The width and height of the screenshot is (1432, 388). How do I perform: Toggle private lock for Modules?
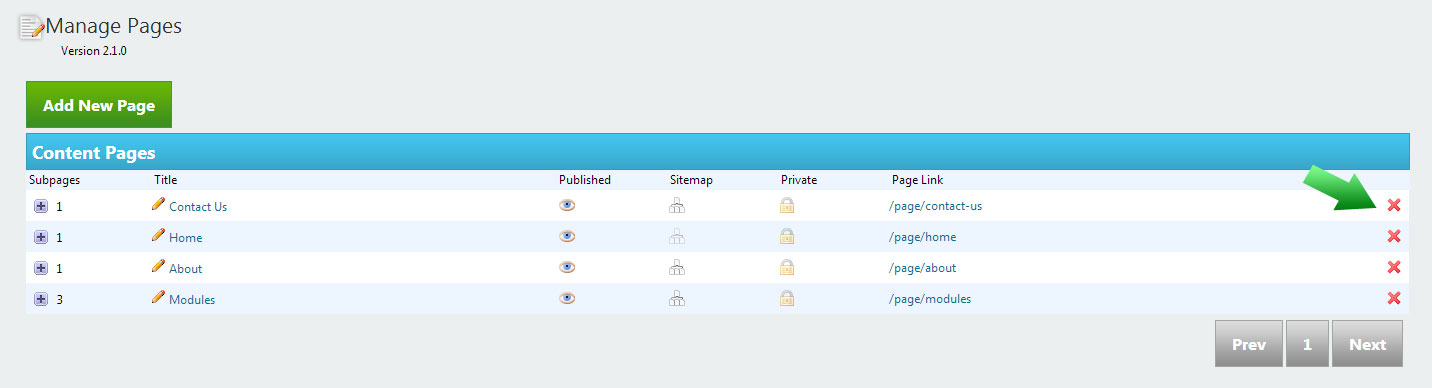point(787,299)
